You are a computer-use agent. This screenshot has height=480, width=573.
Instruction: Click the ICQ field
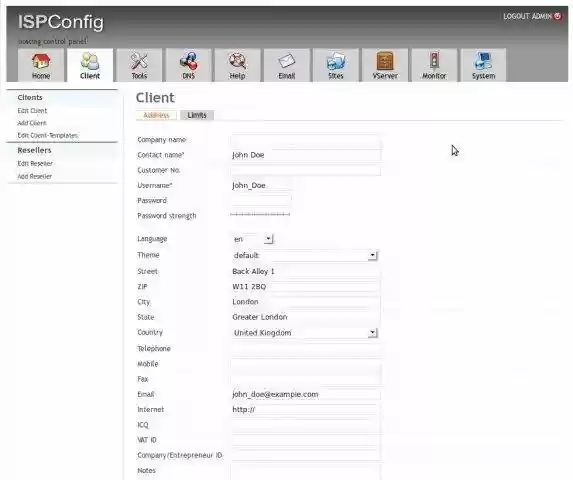pos(306,425)
